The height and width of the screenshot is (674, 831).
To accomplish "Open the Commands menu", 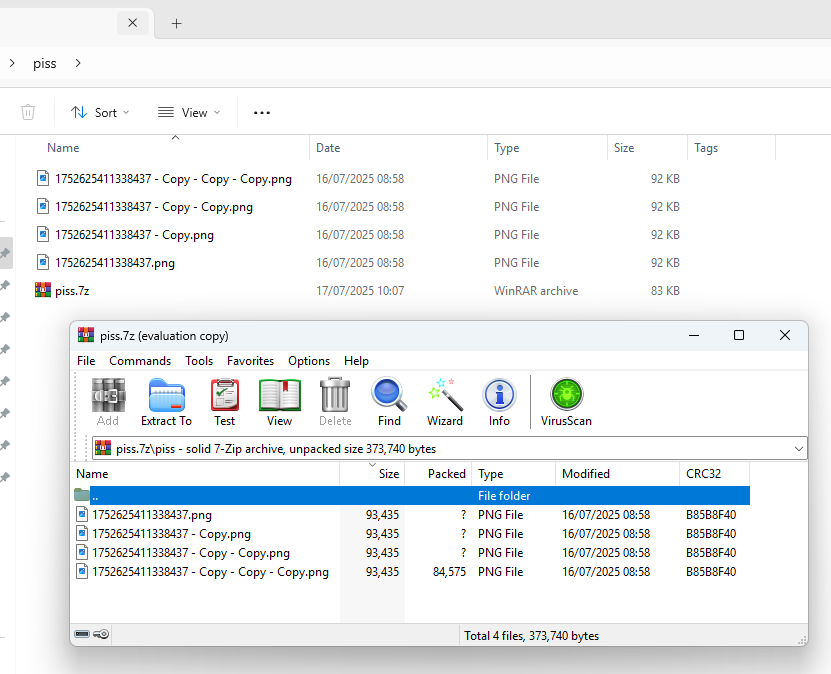I will [x=140, y=361].
